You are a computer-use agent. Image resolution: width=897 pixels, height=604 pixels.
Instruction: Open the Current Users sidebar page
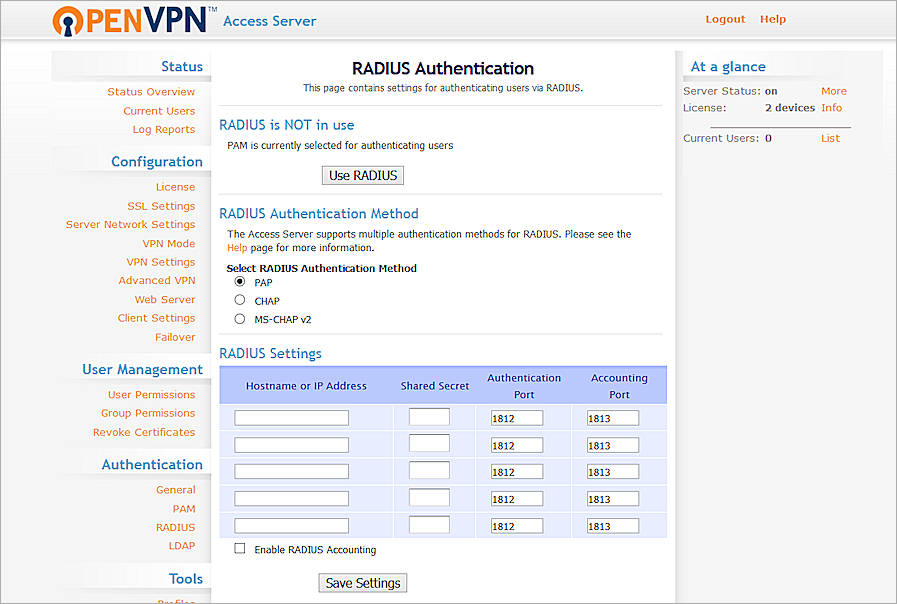coord(159,111)
